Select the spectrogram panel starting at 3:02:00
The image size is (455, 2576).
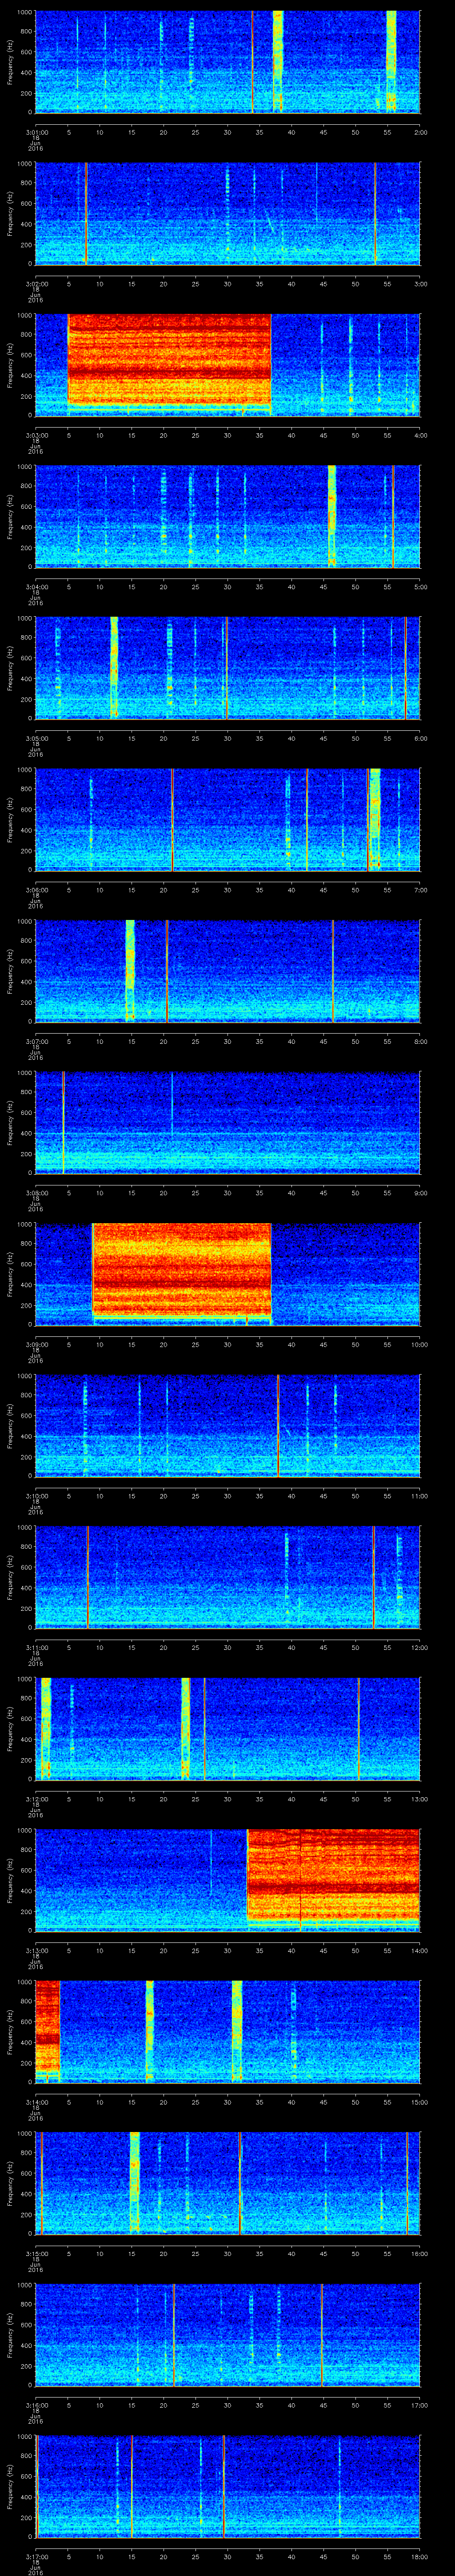228,213
